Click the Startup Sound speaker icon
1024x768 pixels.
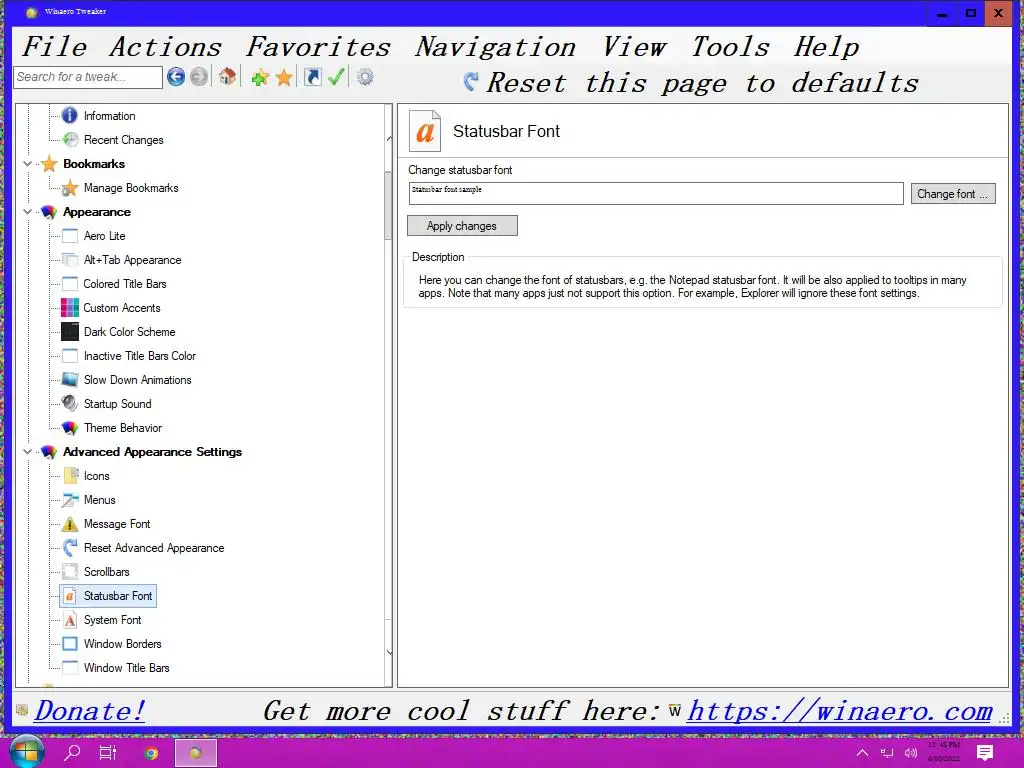pyautogui.click(x=70, y=404)
